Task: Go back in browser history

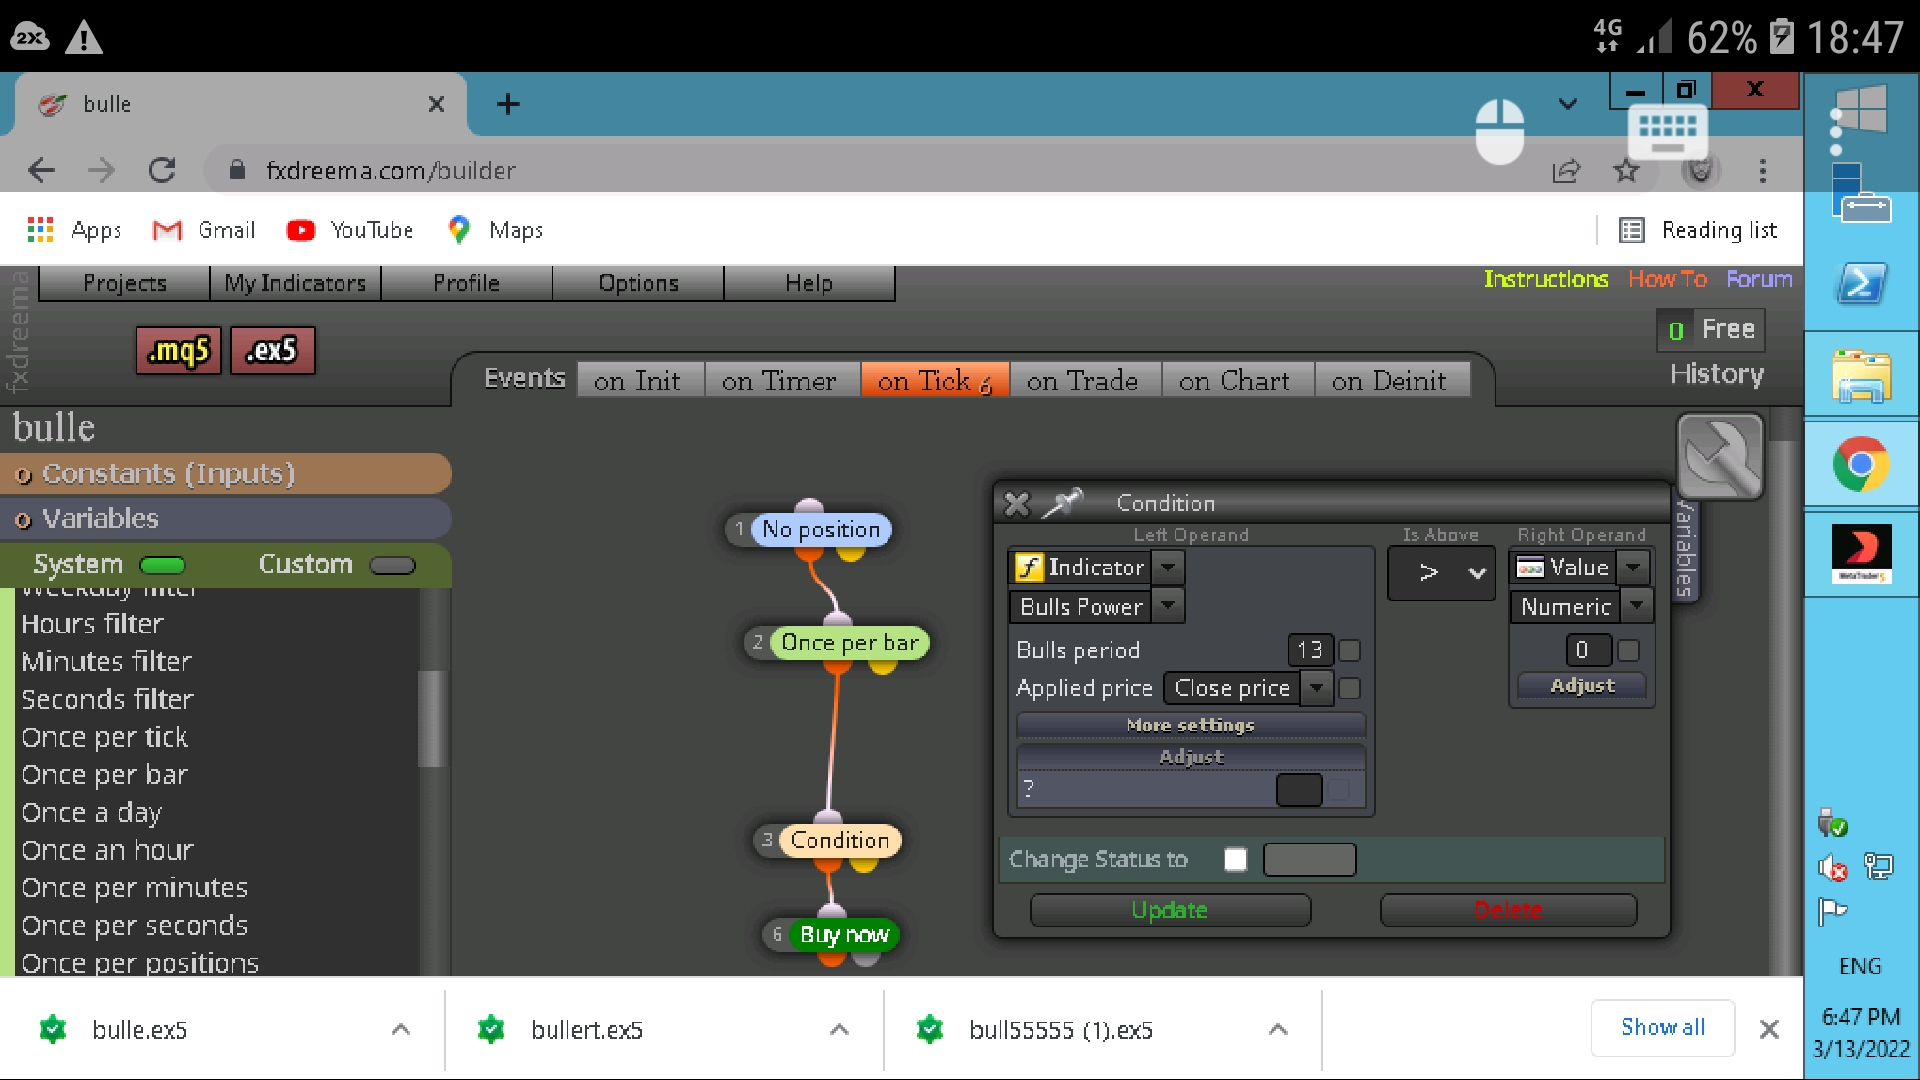Action: 41,170
